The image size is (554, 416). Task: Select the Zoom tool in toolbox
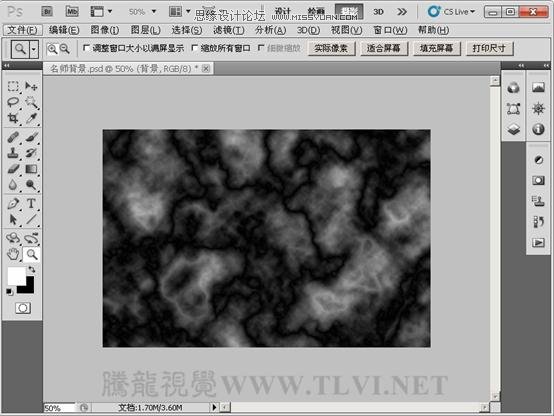coord(31,254)
